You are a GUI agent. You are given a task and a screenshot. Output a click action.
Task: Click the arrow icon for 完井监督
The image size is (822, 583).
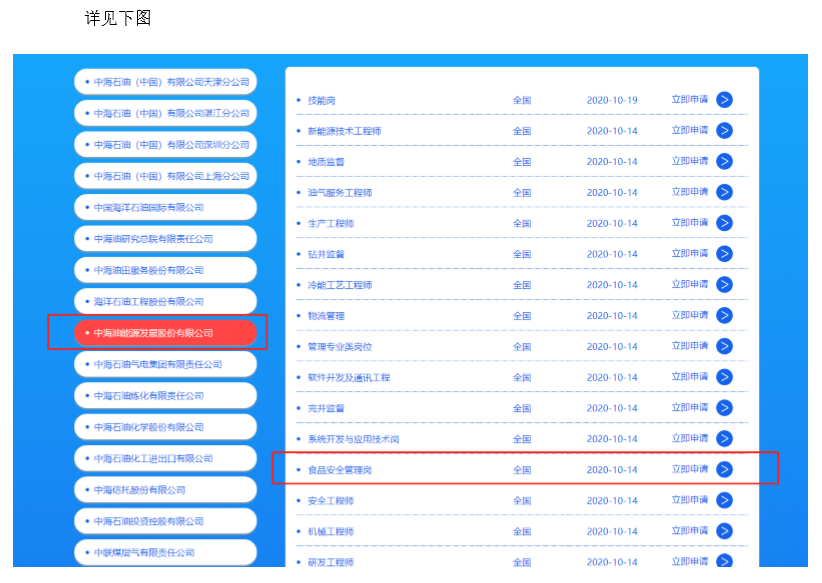coord(724,408)
